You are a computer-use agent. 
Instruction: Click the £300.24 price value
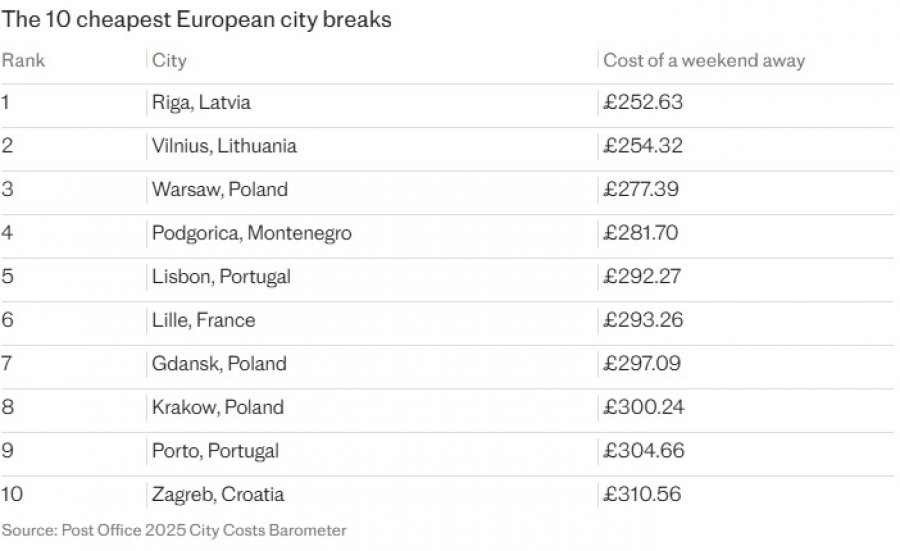tap(643, 407)
